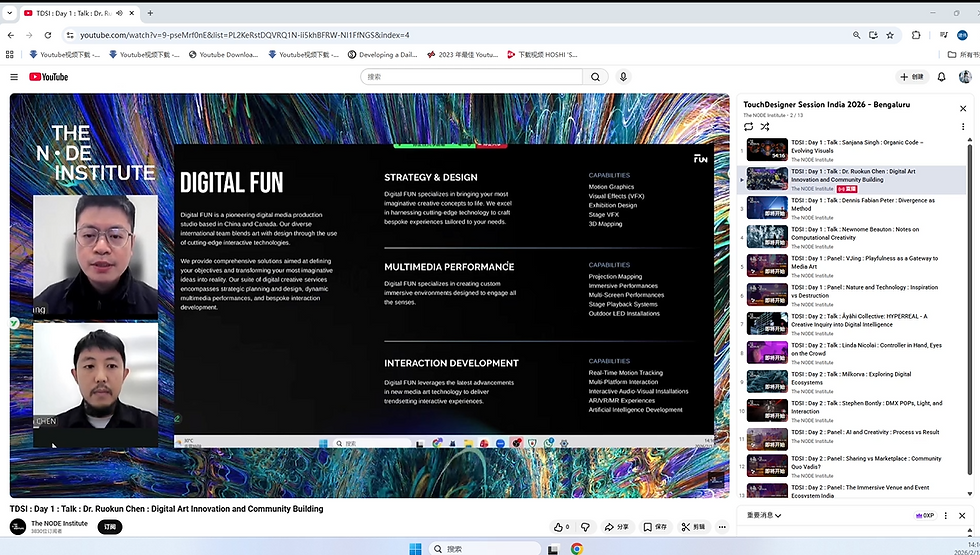
Task: Bookmark this page with the star icon
Action: pos(890,35)
